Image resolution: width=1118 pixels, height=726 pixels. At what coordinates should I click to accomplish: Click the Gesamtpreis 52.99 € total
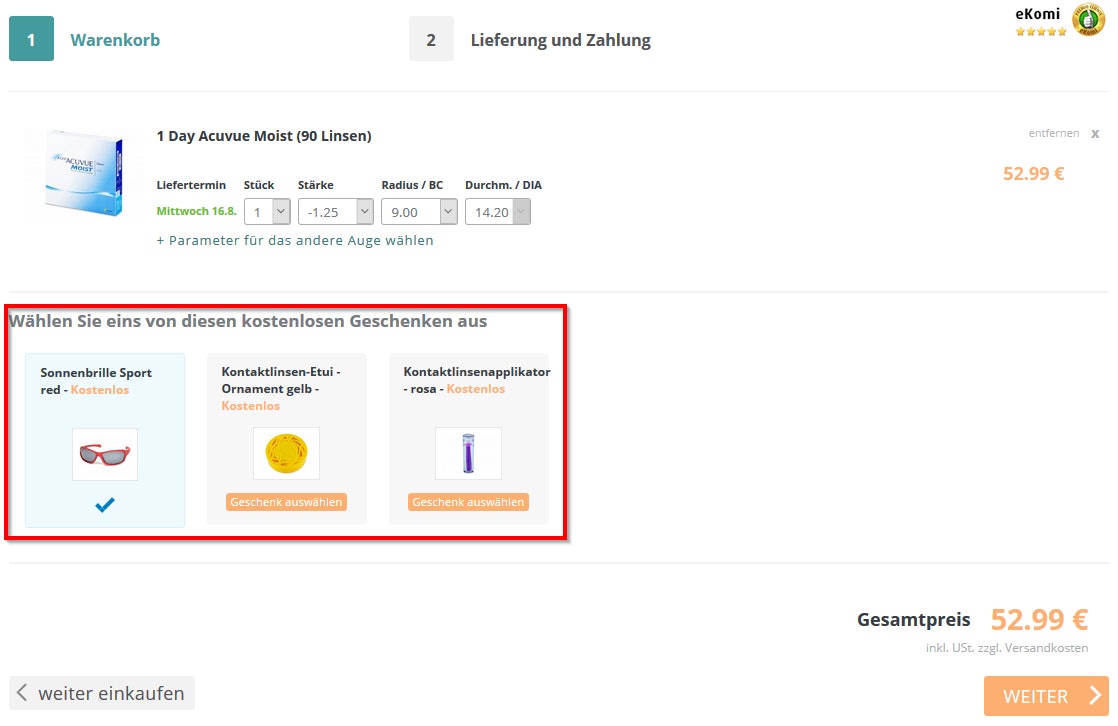coord(1039,619)
